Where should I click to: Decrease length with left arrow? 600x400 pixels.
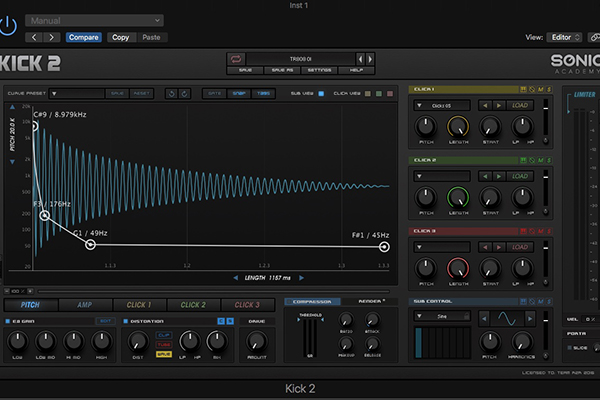click(235, 278)
